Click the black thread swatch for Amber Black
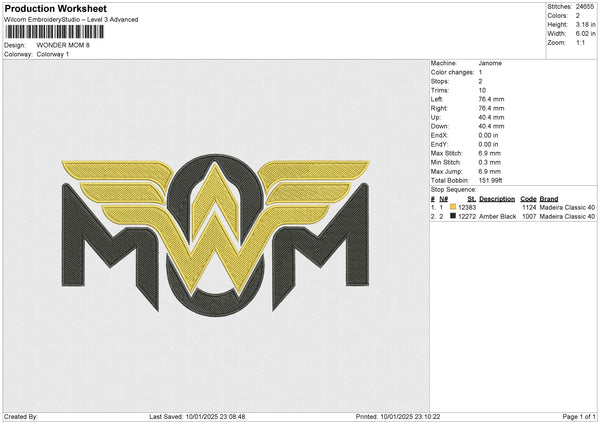 coord(453,216)
